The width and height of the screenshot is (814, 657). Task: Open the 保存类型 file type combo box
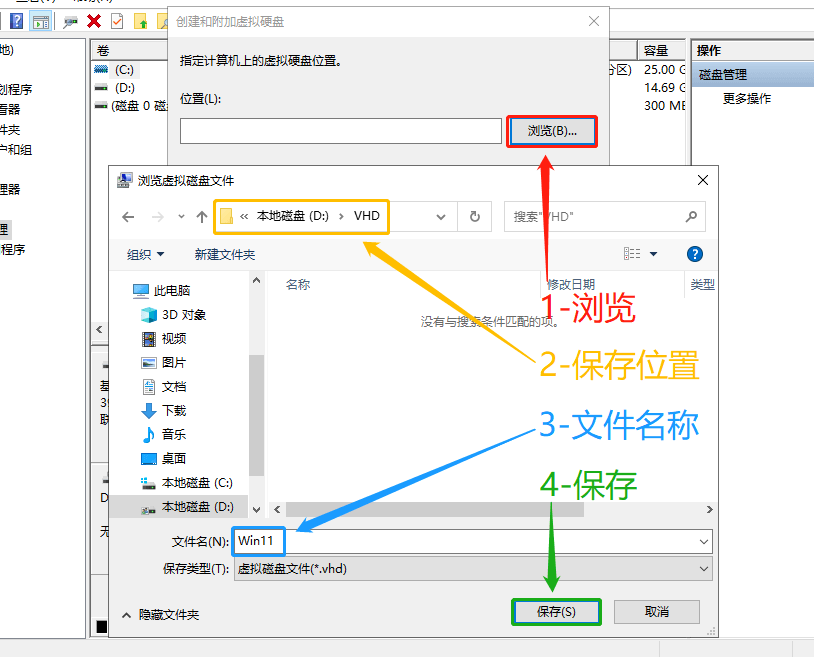pyautogui.click(x=472, y=568)
